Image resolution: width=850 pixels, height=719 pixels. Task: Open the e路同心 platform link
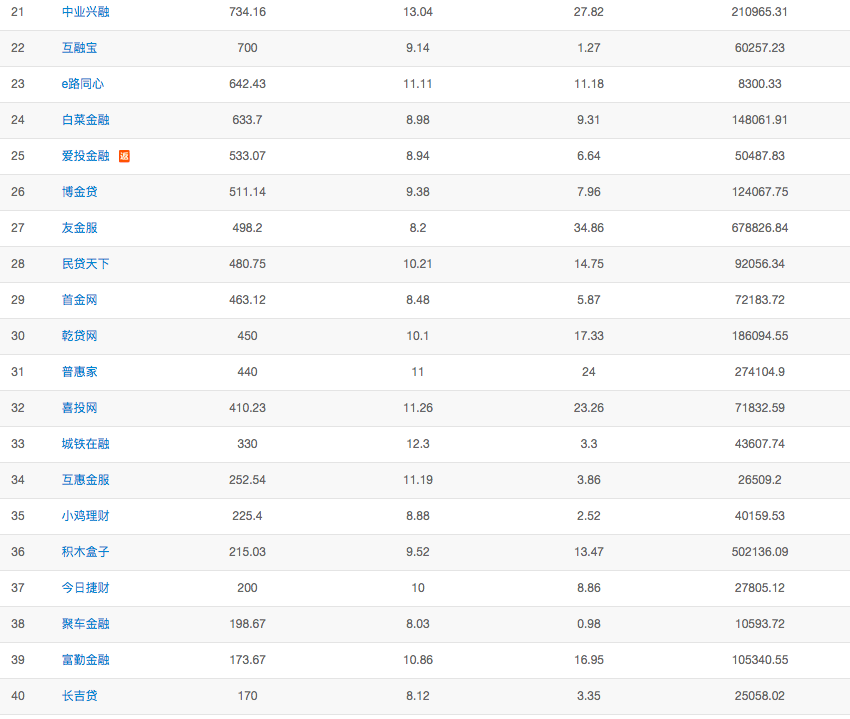coord(82,84)
